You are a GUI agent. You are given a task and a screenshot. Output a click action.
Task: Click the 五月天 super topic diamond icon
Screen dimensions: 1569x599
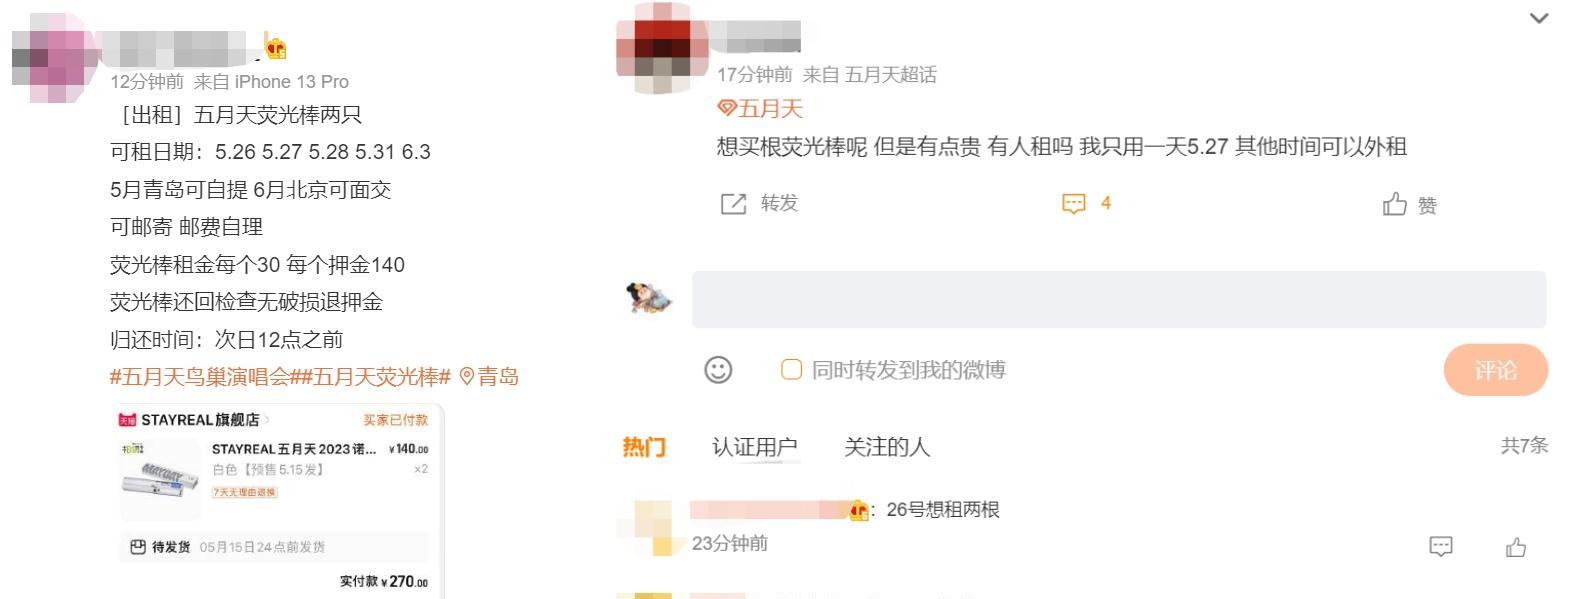727,108
